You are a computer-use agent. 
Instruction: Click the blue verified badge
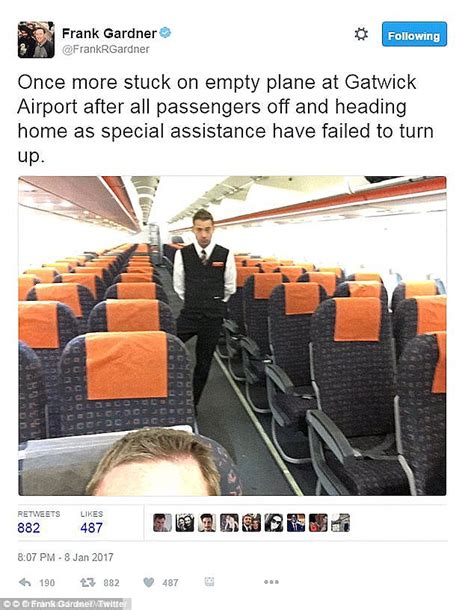tap(165, 33)
